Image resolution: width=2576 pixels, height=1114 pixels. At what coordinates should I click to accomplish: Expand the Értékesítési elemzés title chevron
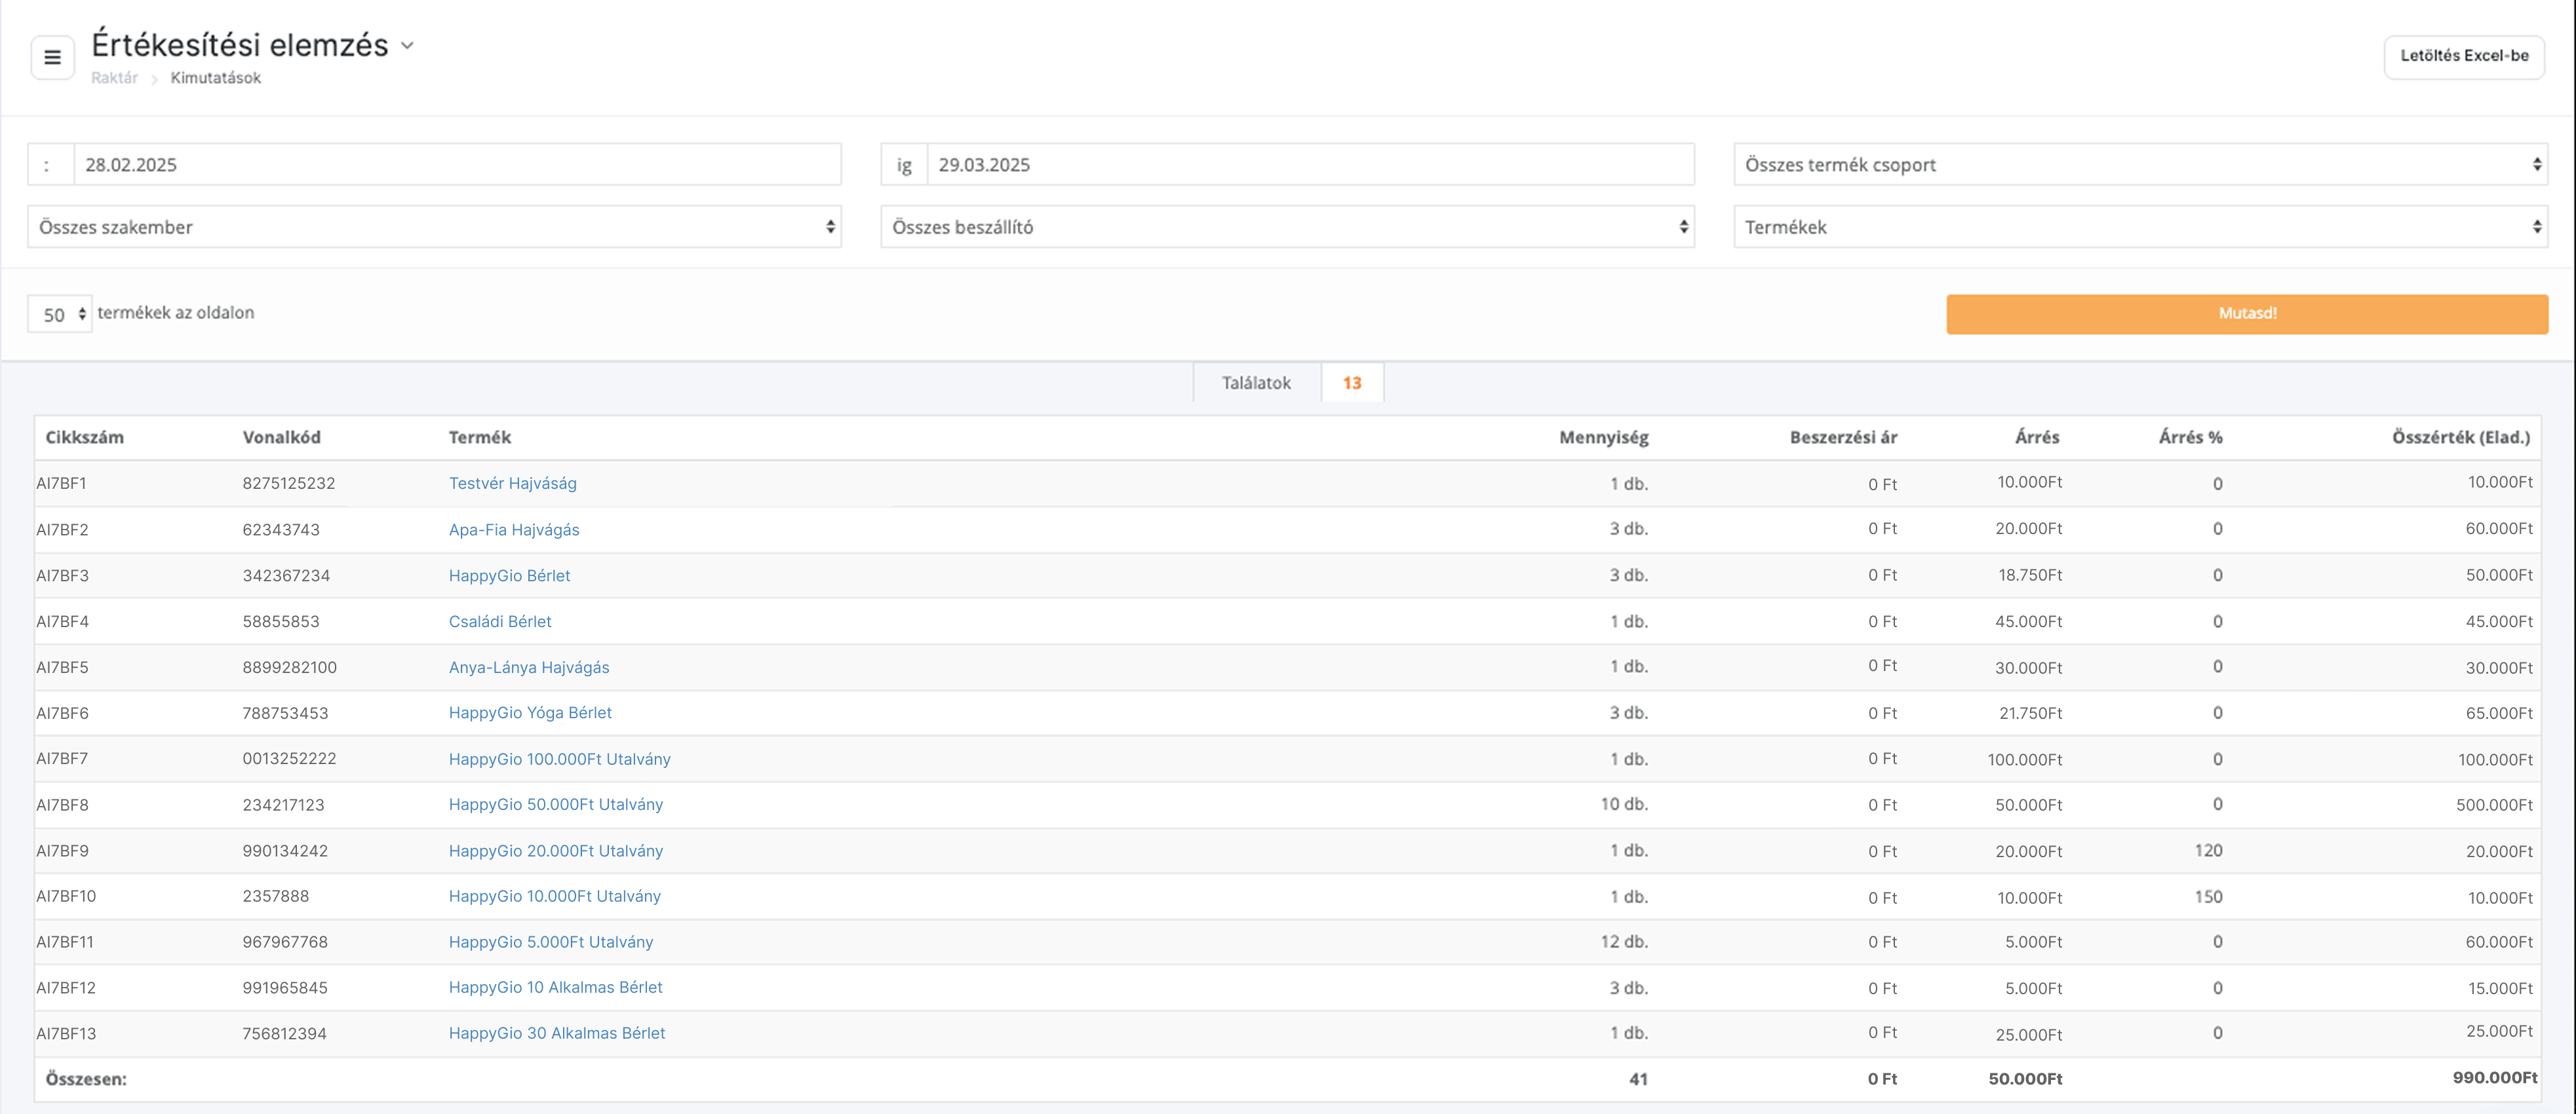tap(407, 46)
